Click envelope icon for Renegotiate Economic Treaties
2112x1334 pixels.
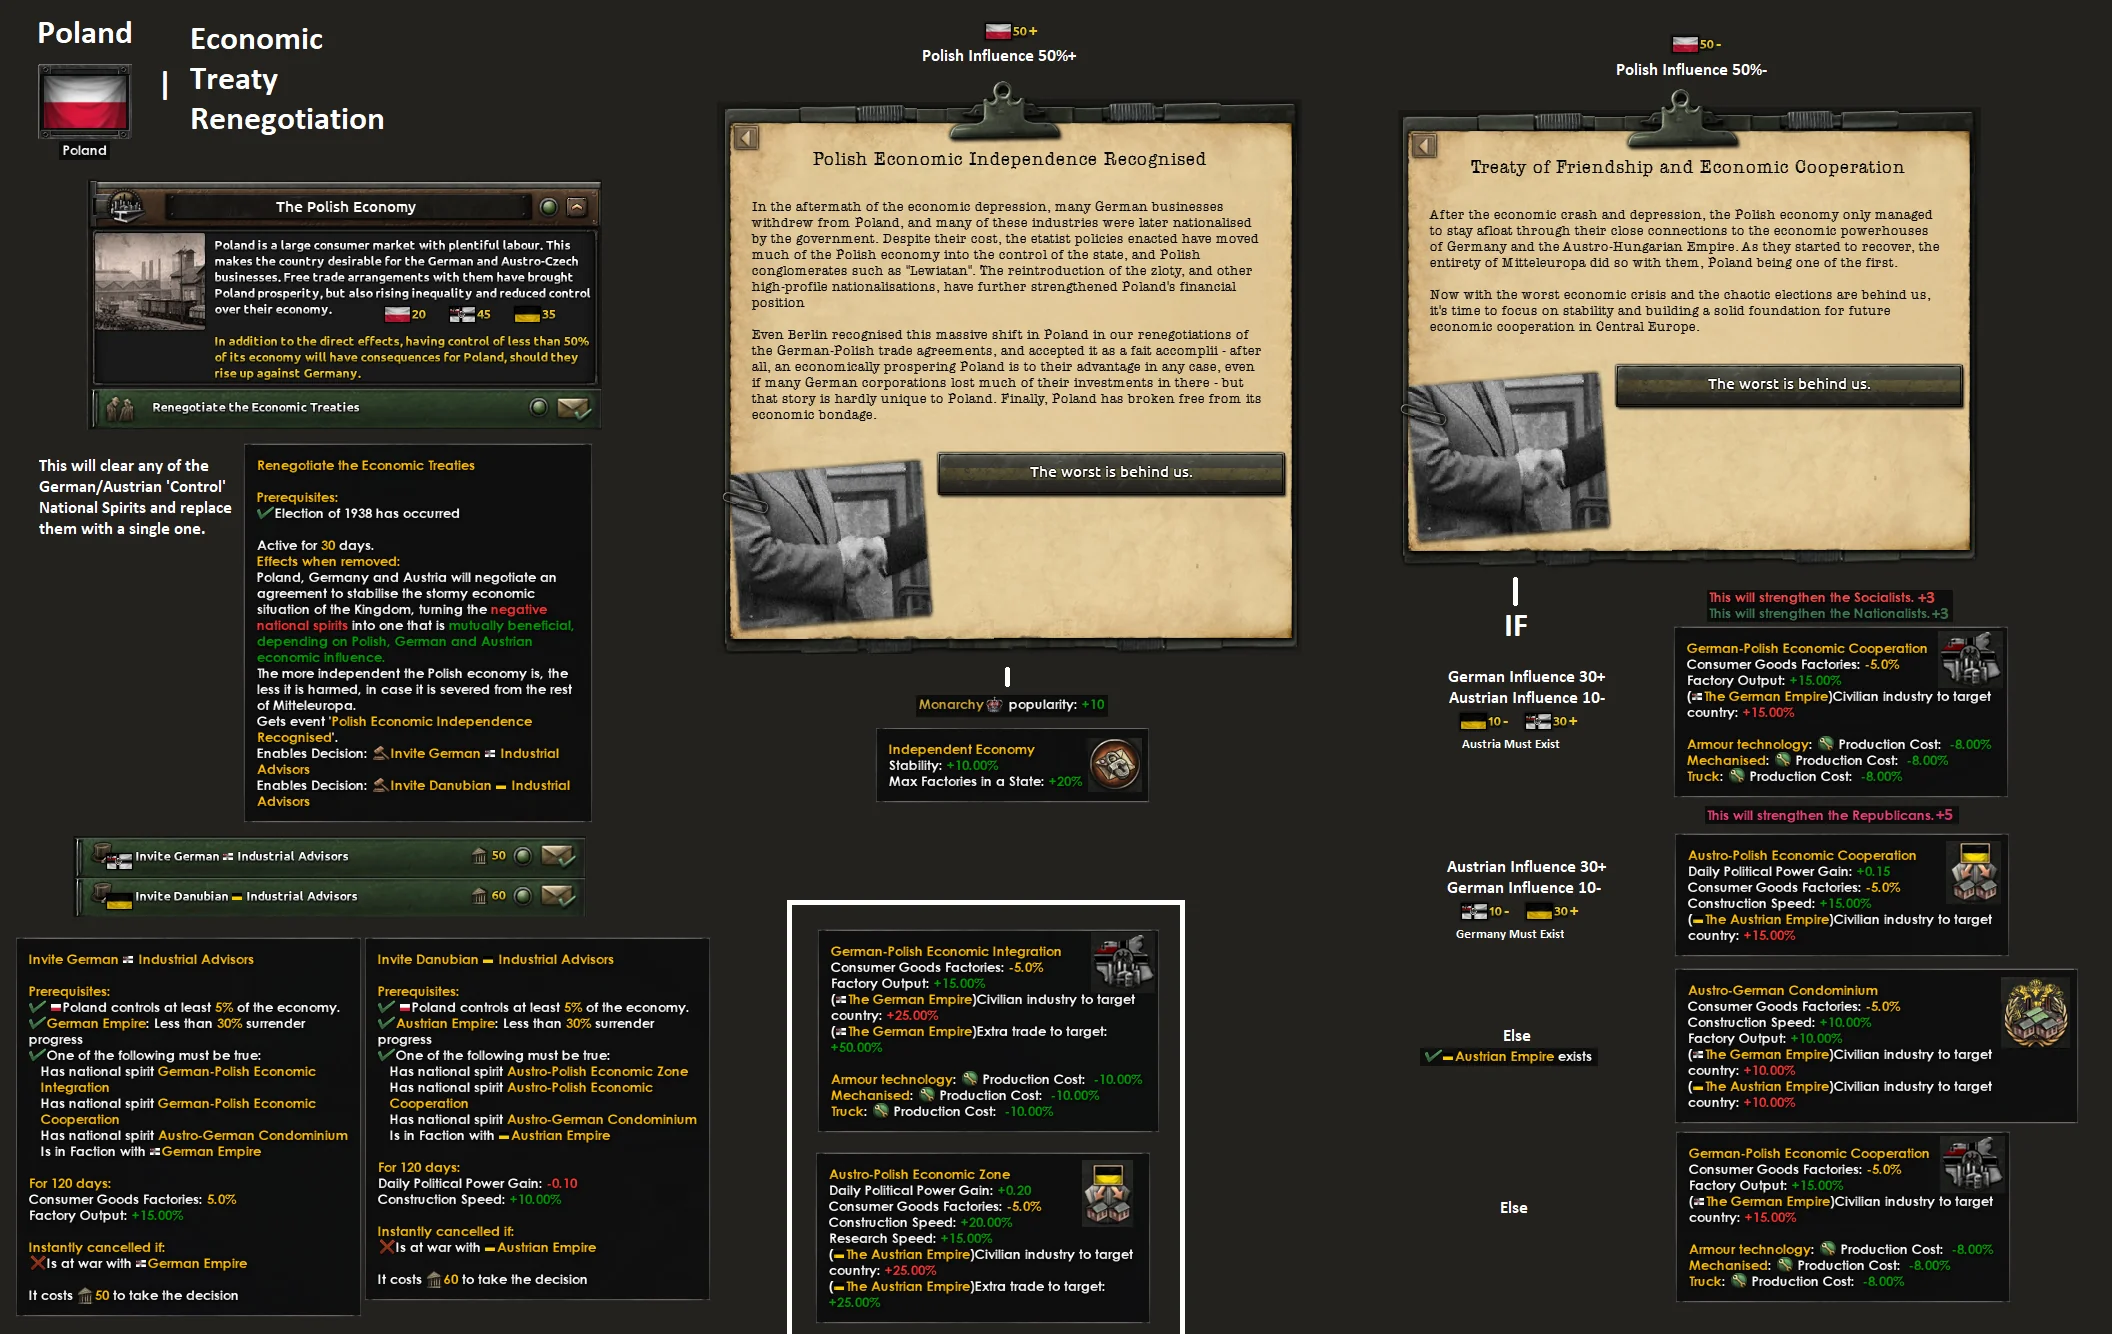[x=573, y=407]
